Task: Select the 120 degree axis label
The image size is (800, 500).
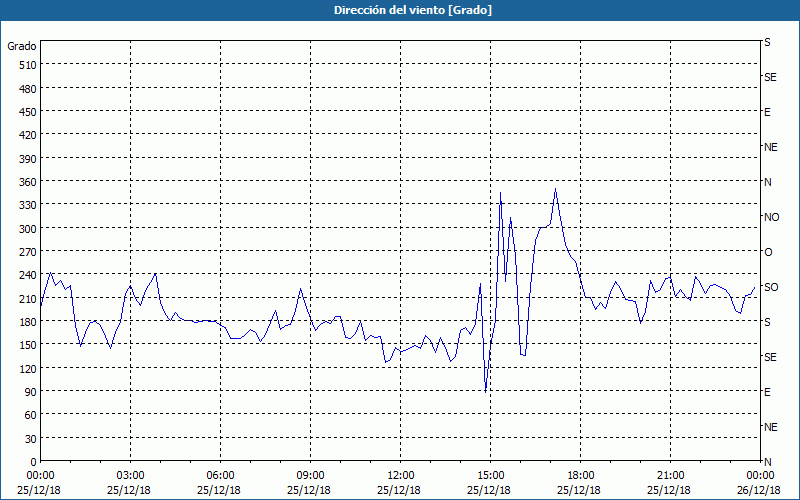Action: pyautogui.click(x=28, y=368)
